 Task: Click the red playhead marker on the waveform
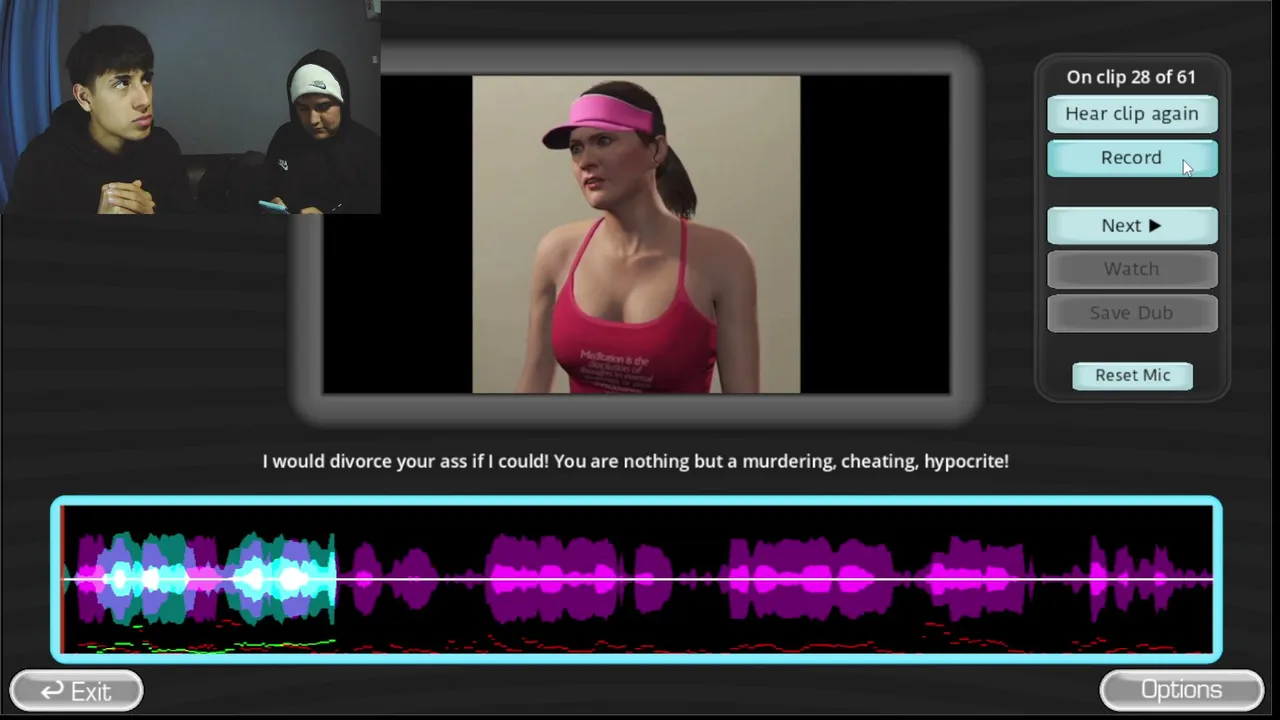62,580
